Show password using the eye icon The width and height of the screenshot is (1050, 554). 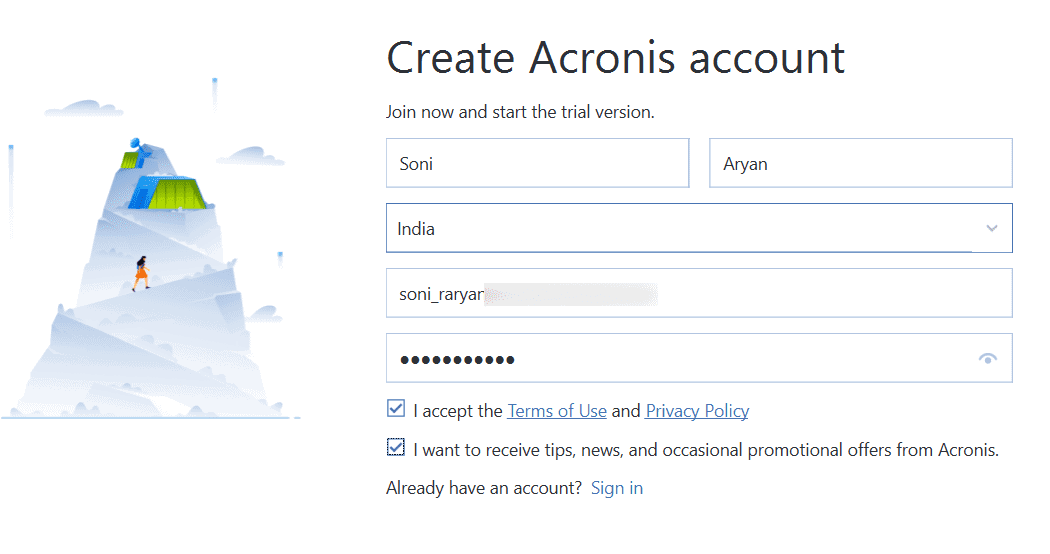point(987,358)
